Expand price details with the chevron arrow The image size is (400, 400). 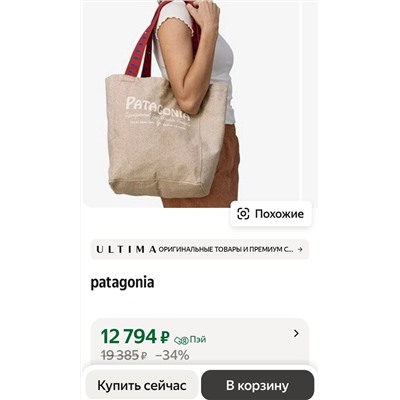(x=296, y=333)
